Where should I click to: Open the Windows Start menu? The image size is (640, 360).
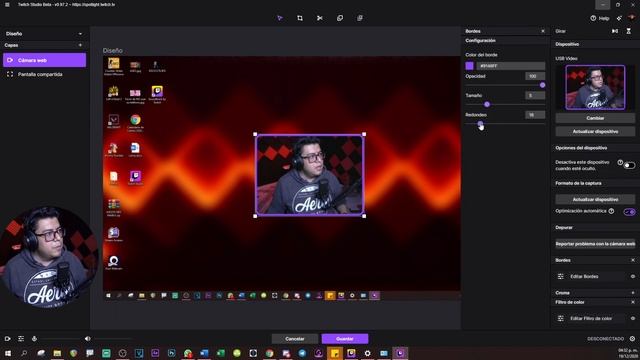pos(8,353)
